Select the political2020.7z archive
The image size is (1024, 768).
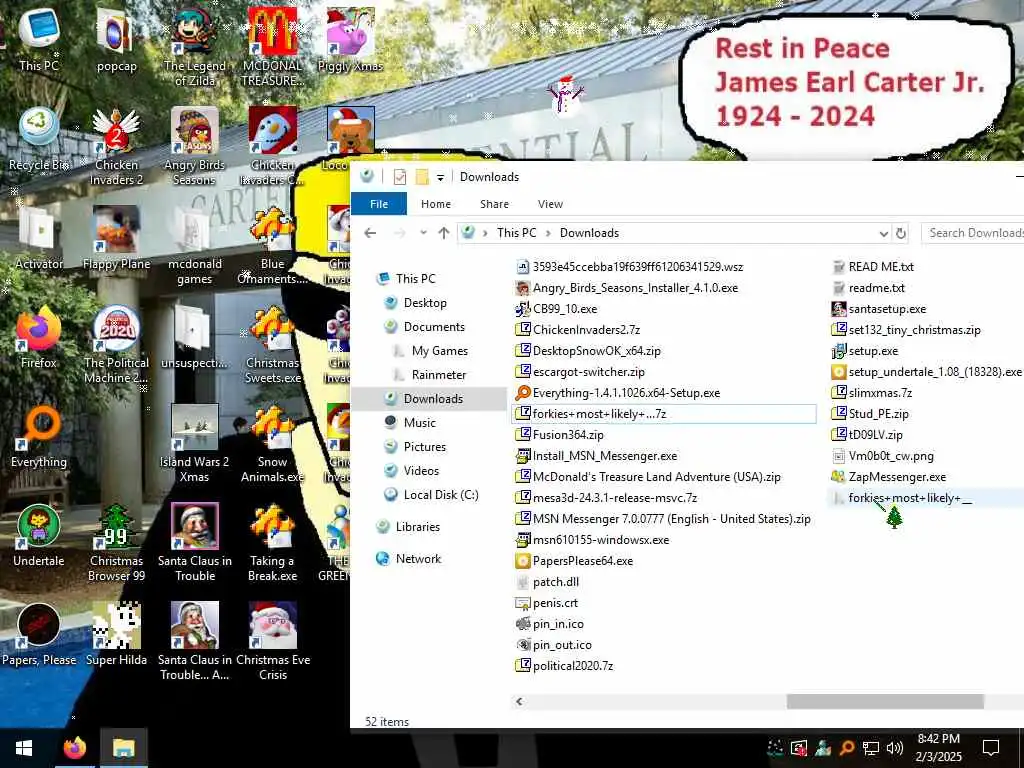(x=573, y=666)
